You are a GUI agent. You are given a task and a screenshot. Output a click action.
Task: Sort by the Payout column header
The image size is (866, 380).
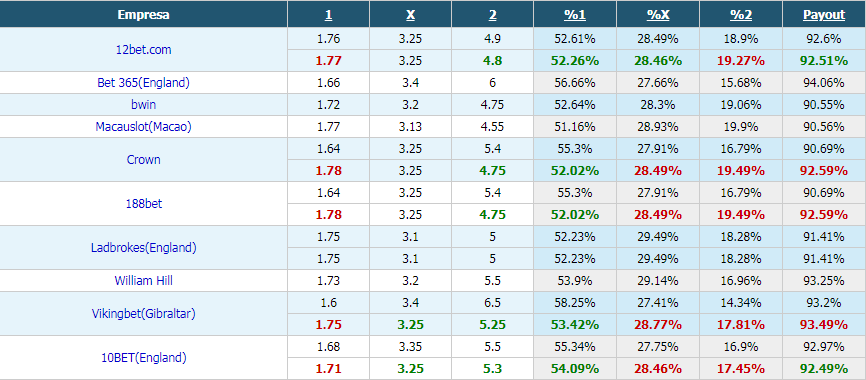click(824, 15)
